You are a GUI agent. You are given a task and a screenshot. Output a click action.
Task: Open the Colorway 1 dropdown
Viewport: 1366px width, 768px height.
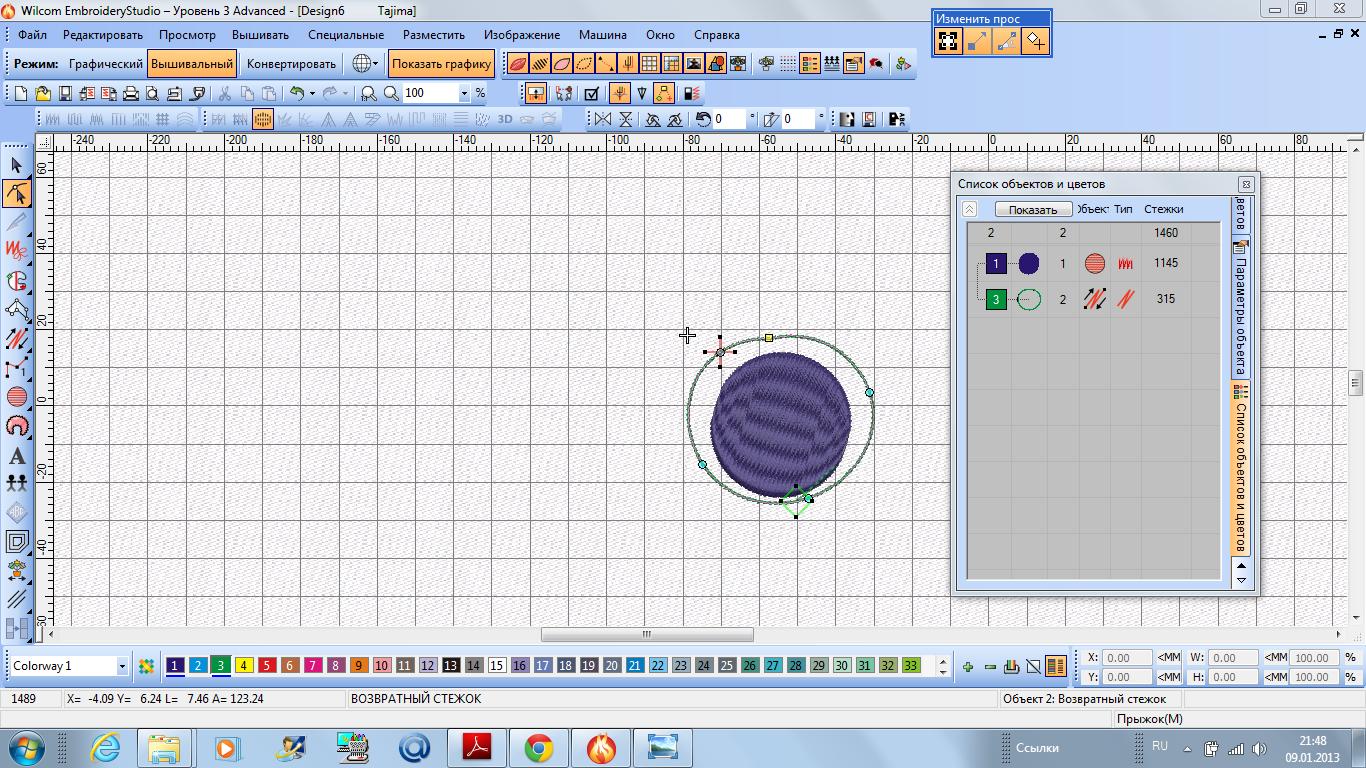[122, 666]
